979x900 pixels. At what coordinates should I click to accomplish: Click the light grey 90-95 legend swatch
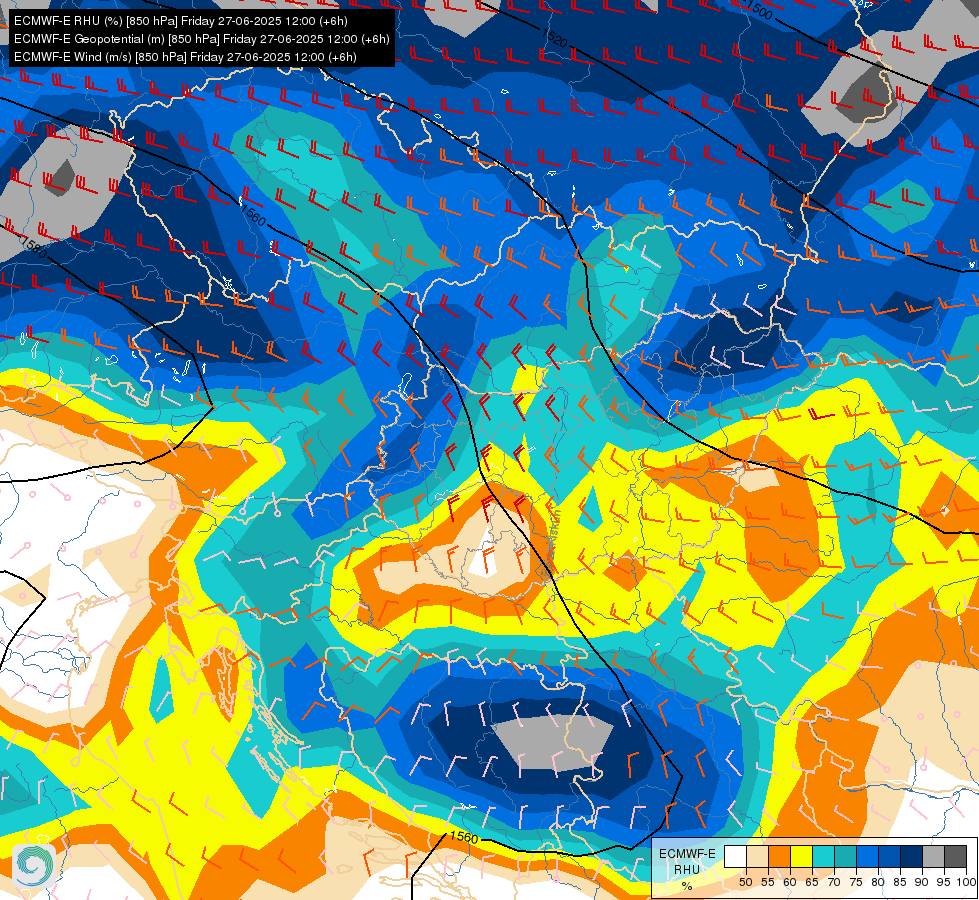(933, 856)
